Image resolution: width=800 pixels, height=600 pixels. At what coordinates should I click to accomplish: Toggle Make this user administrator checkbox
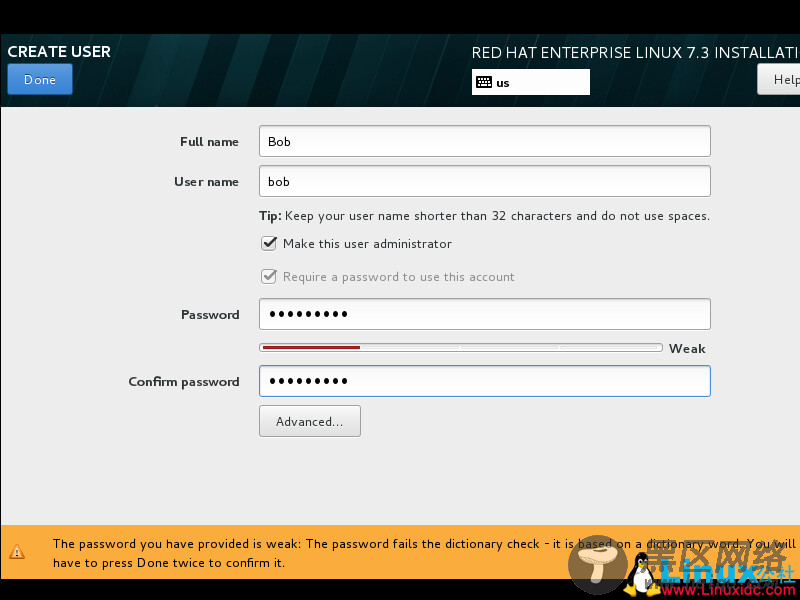(x=269, y=243)
